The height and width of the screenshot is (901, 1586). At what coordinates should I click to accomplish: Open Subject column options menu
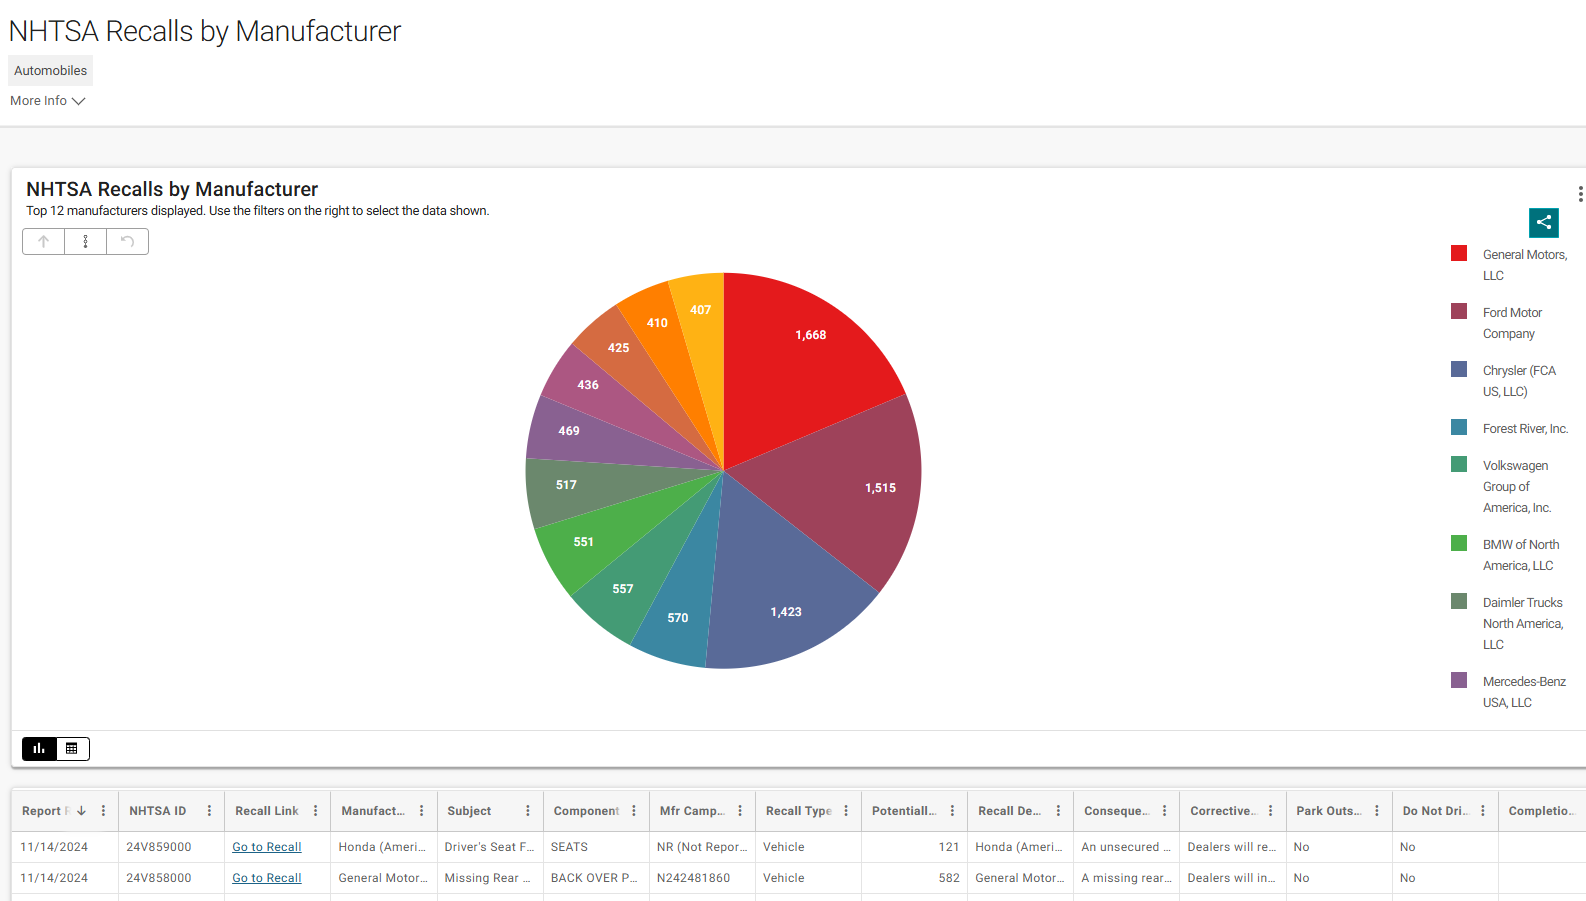tap(527, 811)
